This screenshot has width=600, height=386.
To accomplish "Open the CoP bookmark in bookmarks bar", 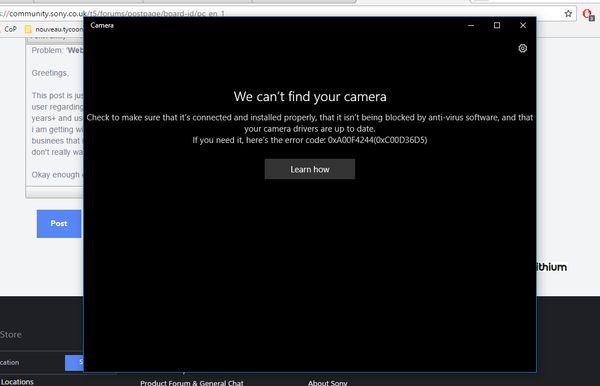I will pos(10,29).
